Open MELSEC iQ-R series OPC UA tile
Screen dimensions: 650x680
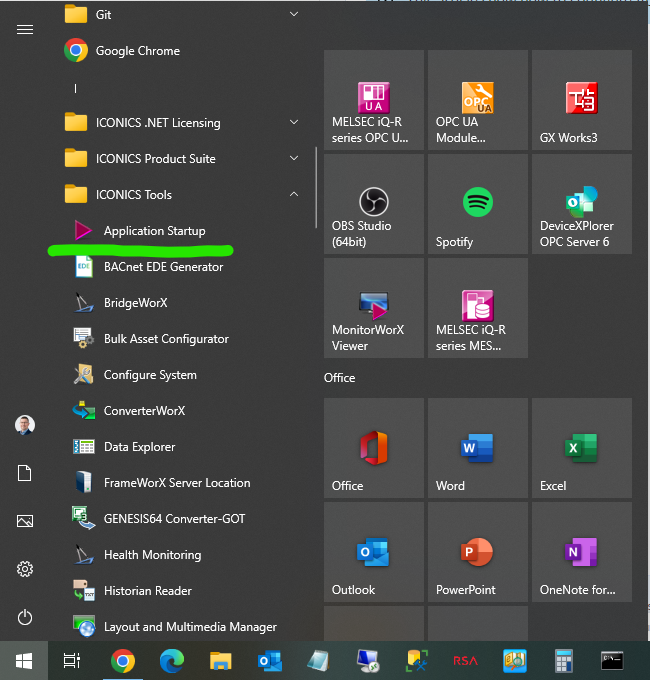coord(374,100)
